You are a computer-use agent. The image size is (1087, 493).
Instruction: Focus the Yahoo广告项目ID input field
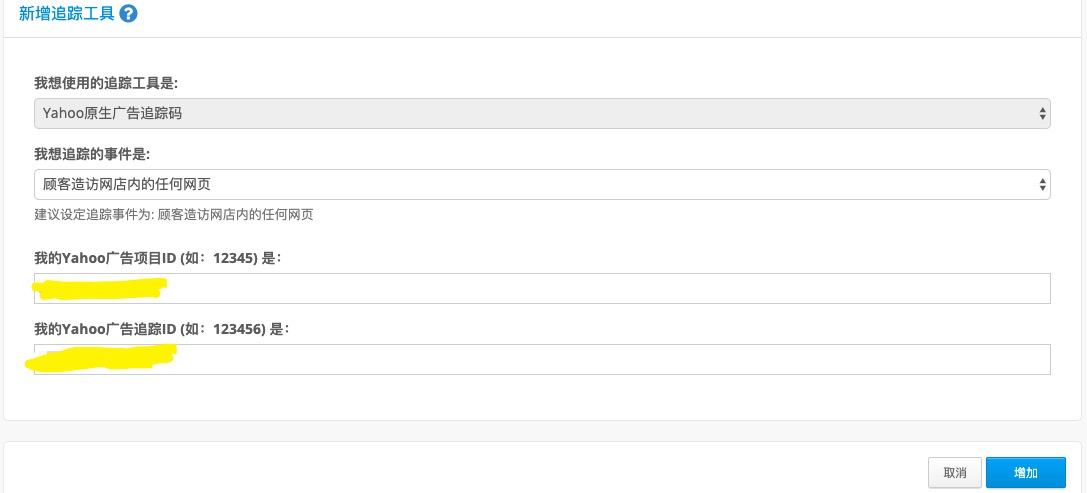542,288
